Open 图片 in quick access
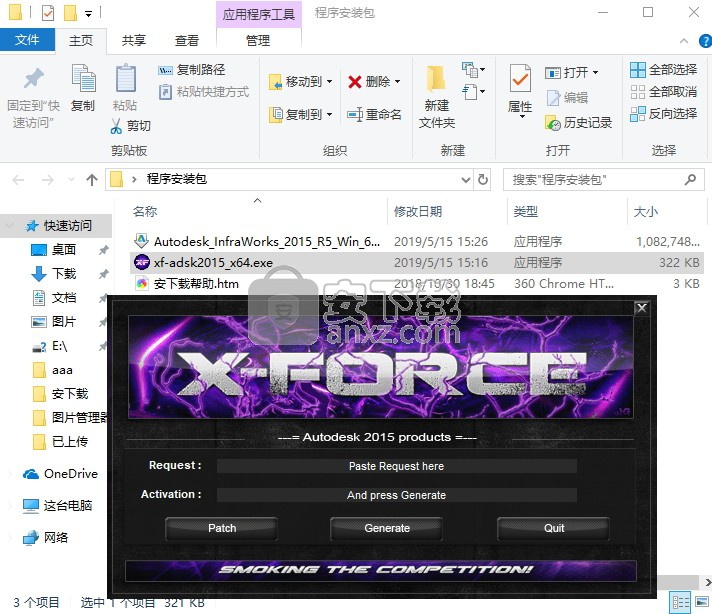 click(x=64, y=322)
